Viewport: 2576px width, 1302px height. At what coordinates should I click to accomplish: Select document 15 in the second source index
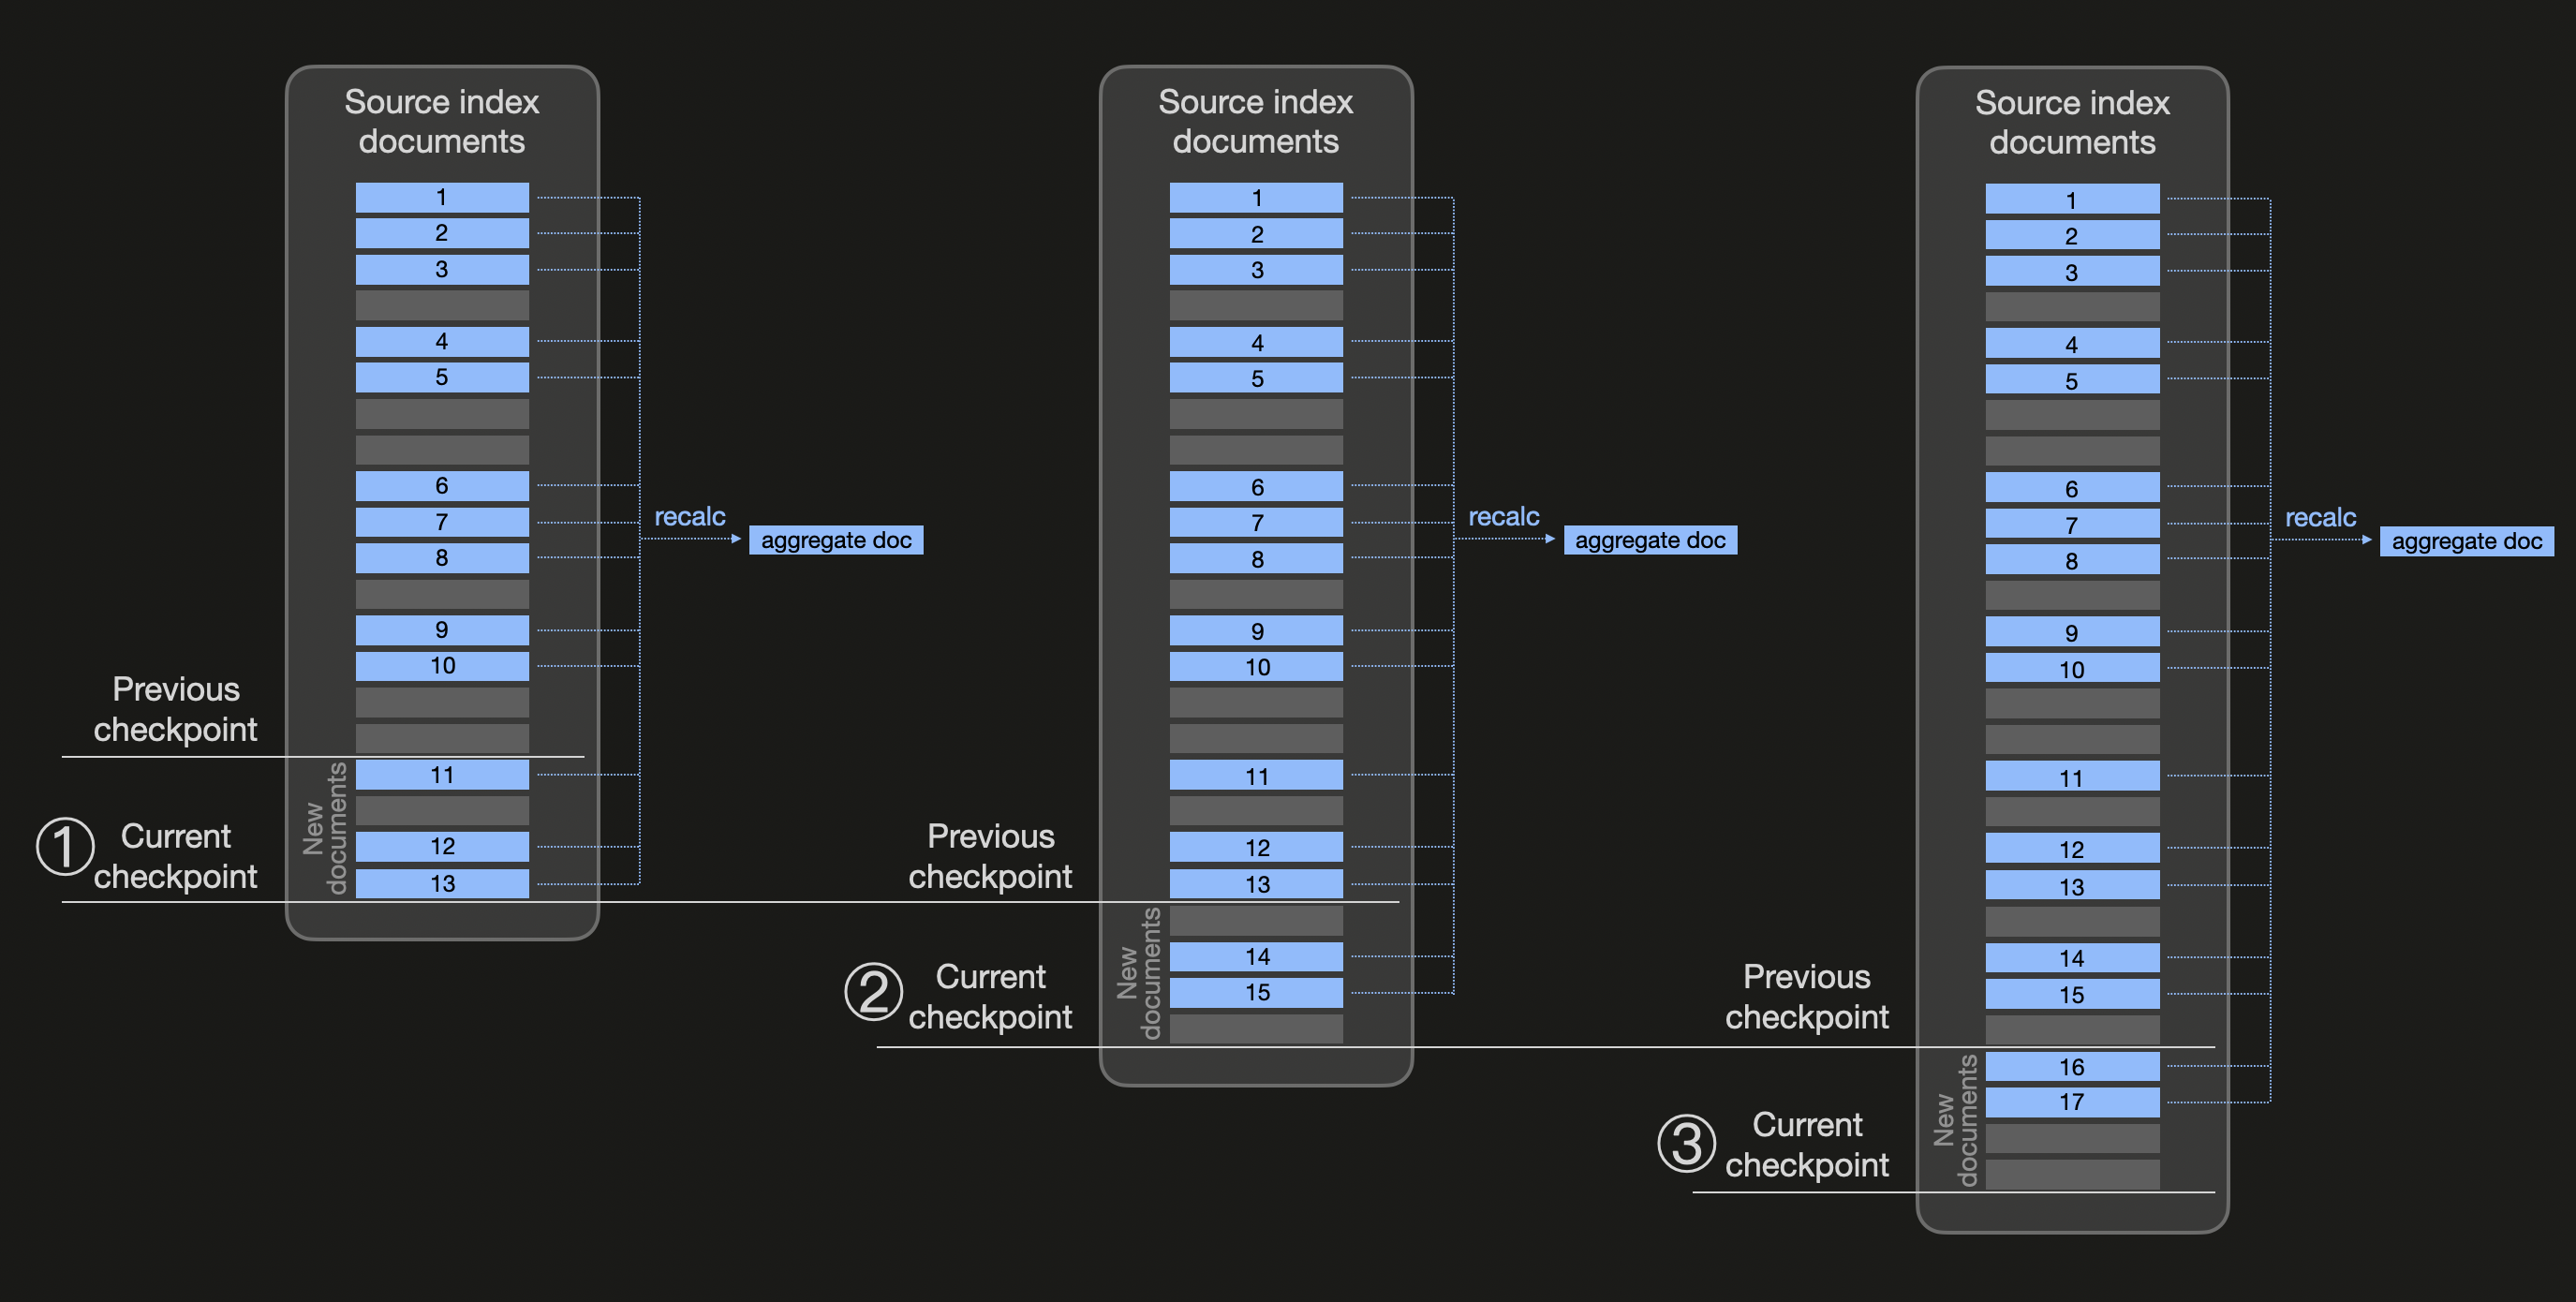pyautogui.click(x=1256, y=992)
